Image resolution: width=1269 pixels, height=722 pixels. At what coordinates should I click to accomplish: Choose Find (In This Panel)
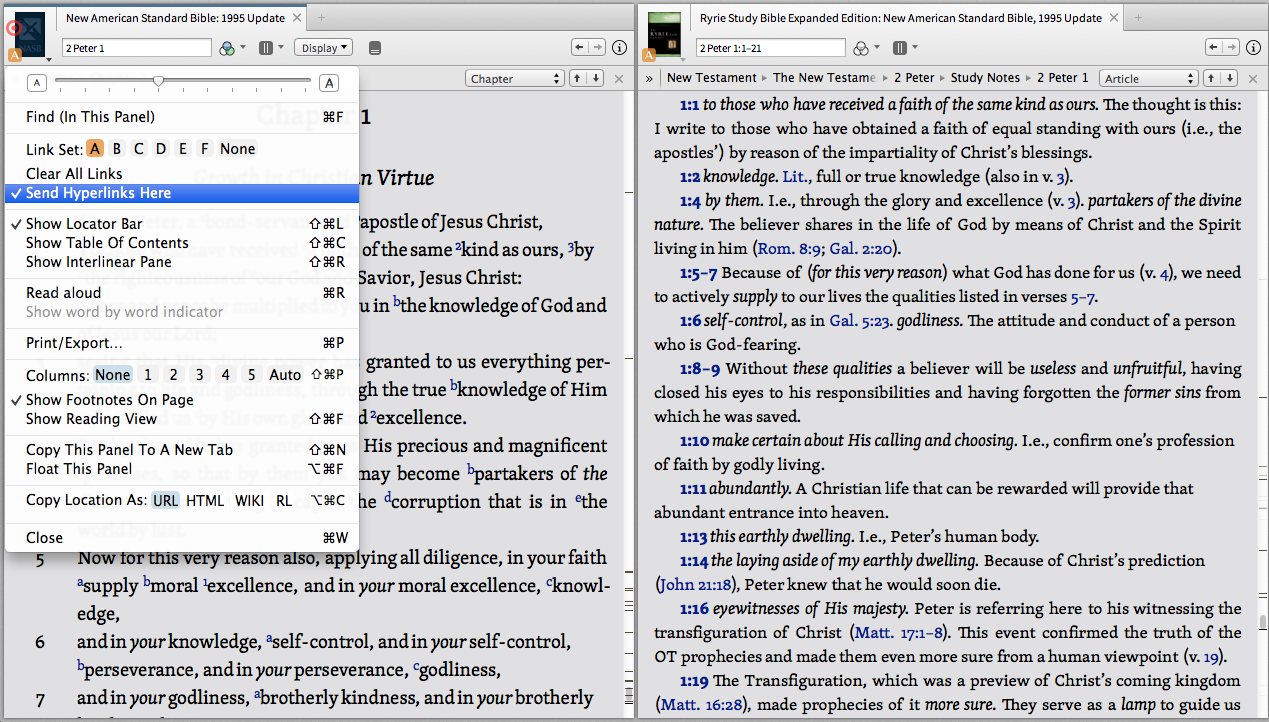tap(181, 117)
